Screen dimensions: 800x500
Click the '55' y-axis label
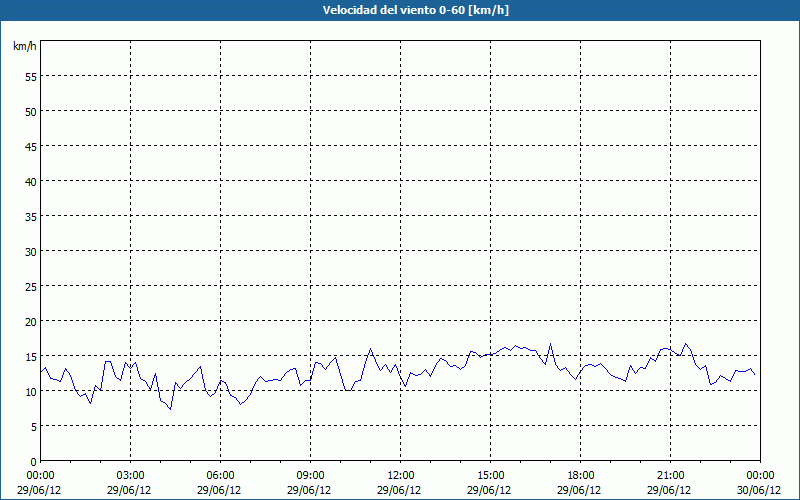coord(31,78)
